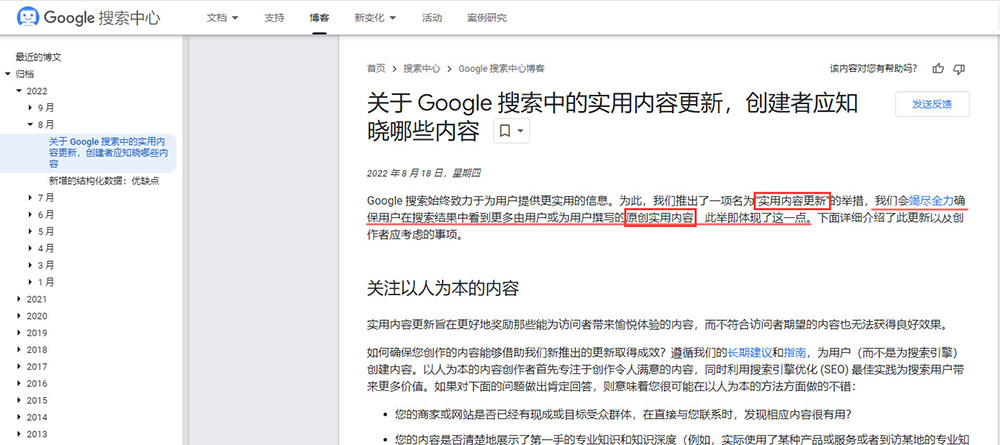Open 最近的博文 in the sidebar
1000x445 pixels.
click(x=39, y=57)
